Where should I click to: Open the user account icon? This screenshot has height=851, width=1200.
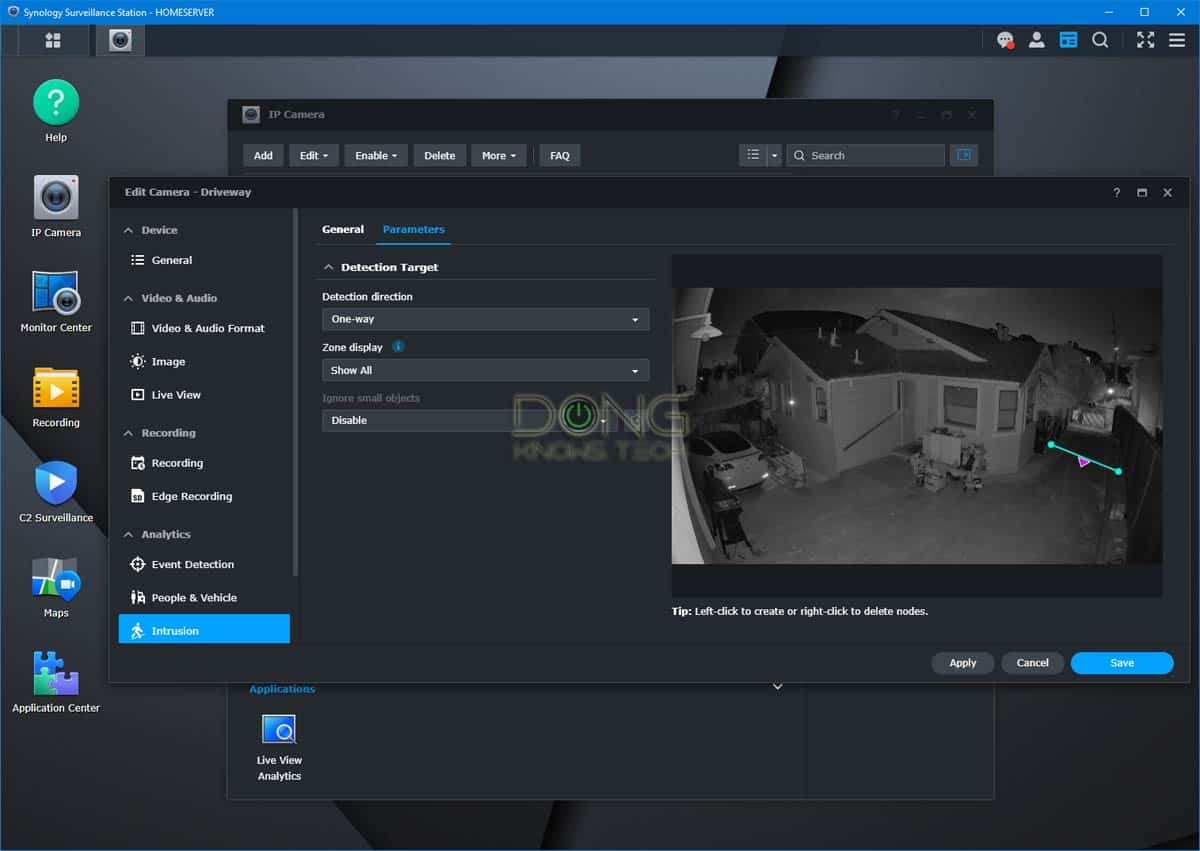pos(1037,40)
